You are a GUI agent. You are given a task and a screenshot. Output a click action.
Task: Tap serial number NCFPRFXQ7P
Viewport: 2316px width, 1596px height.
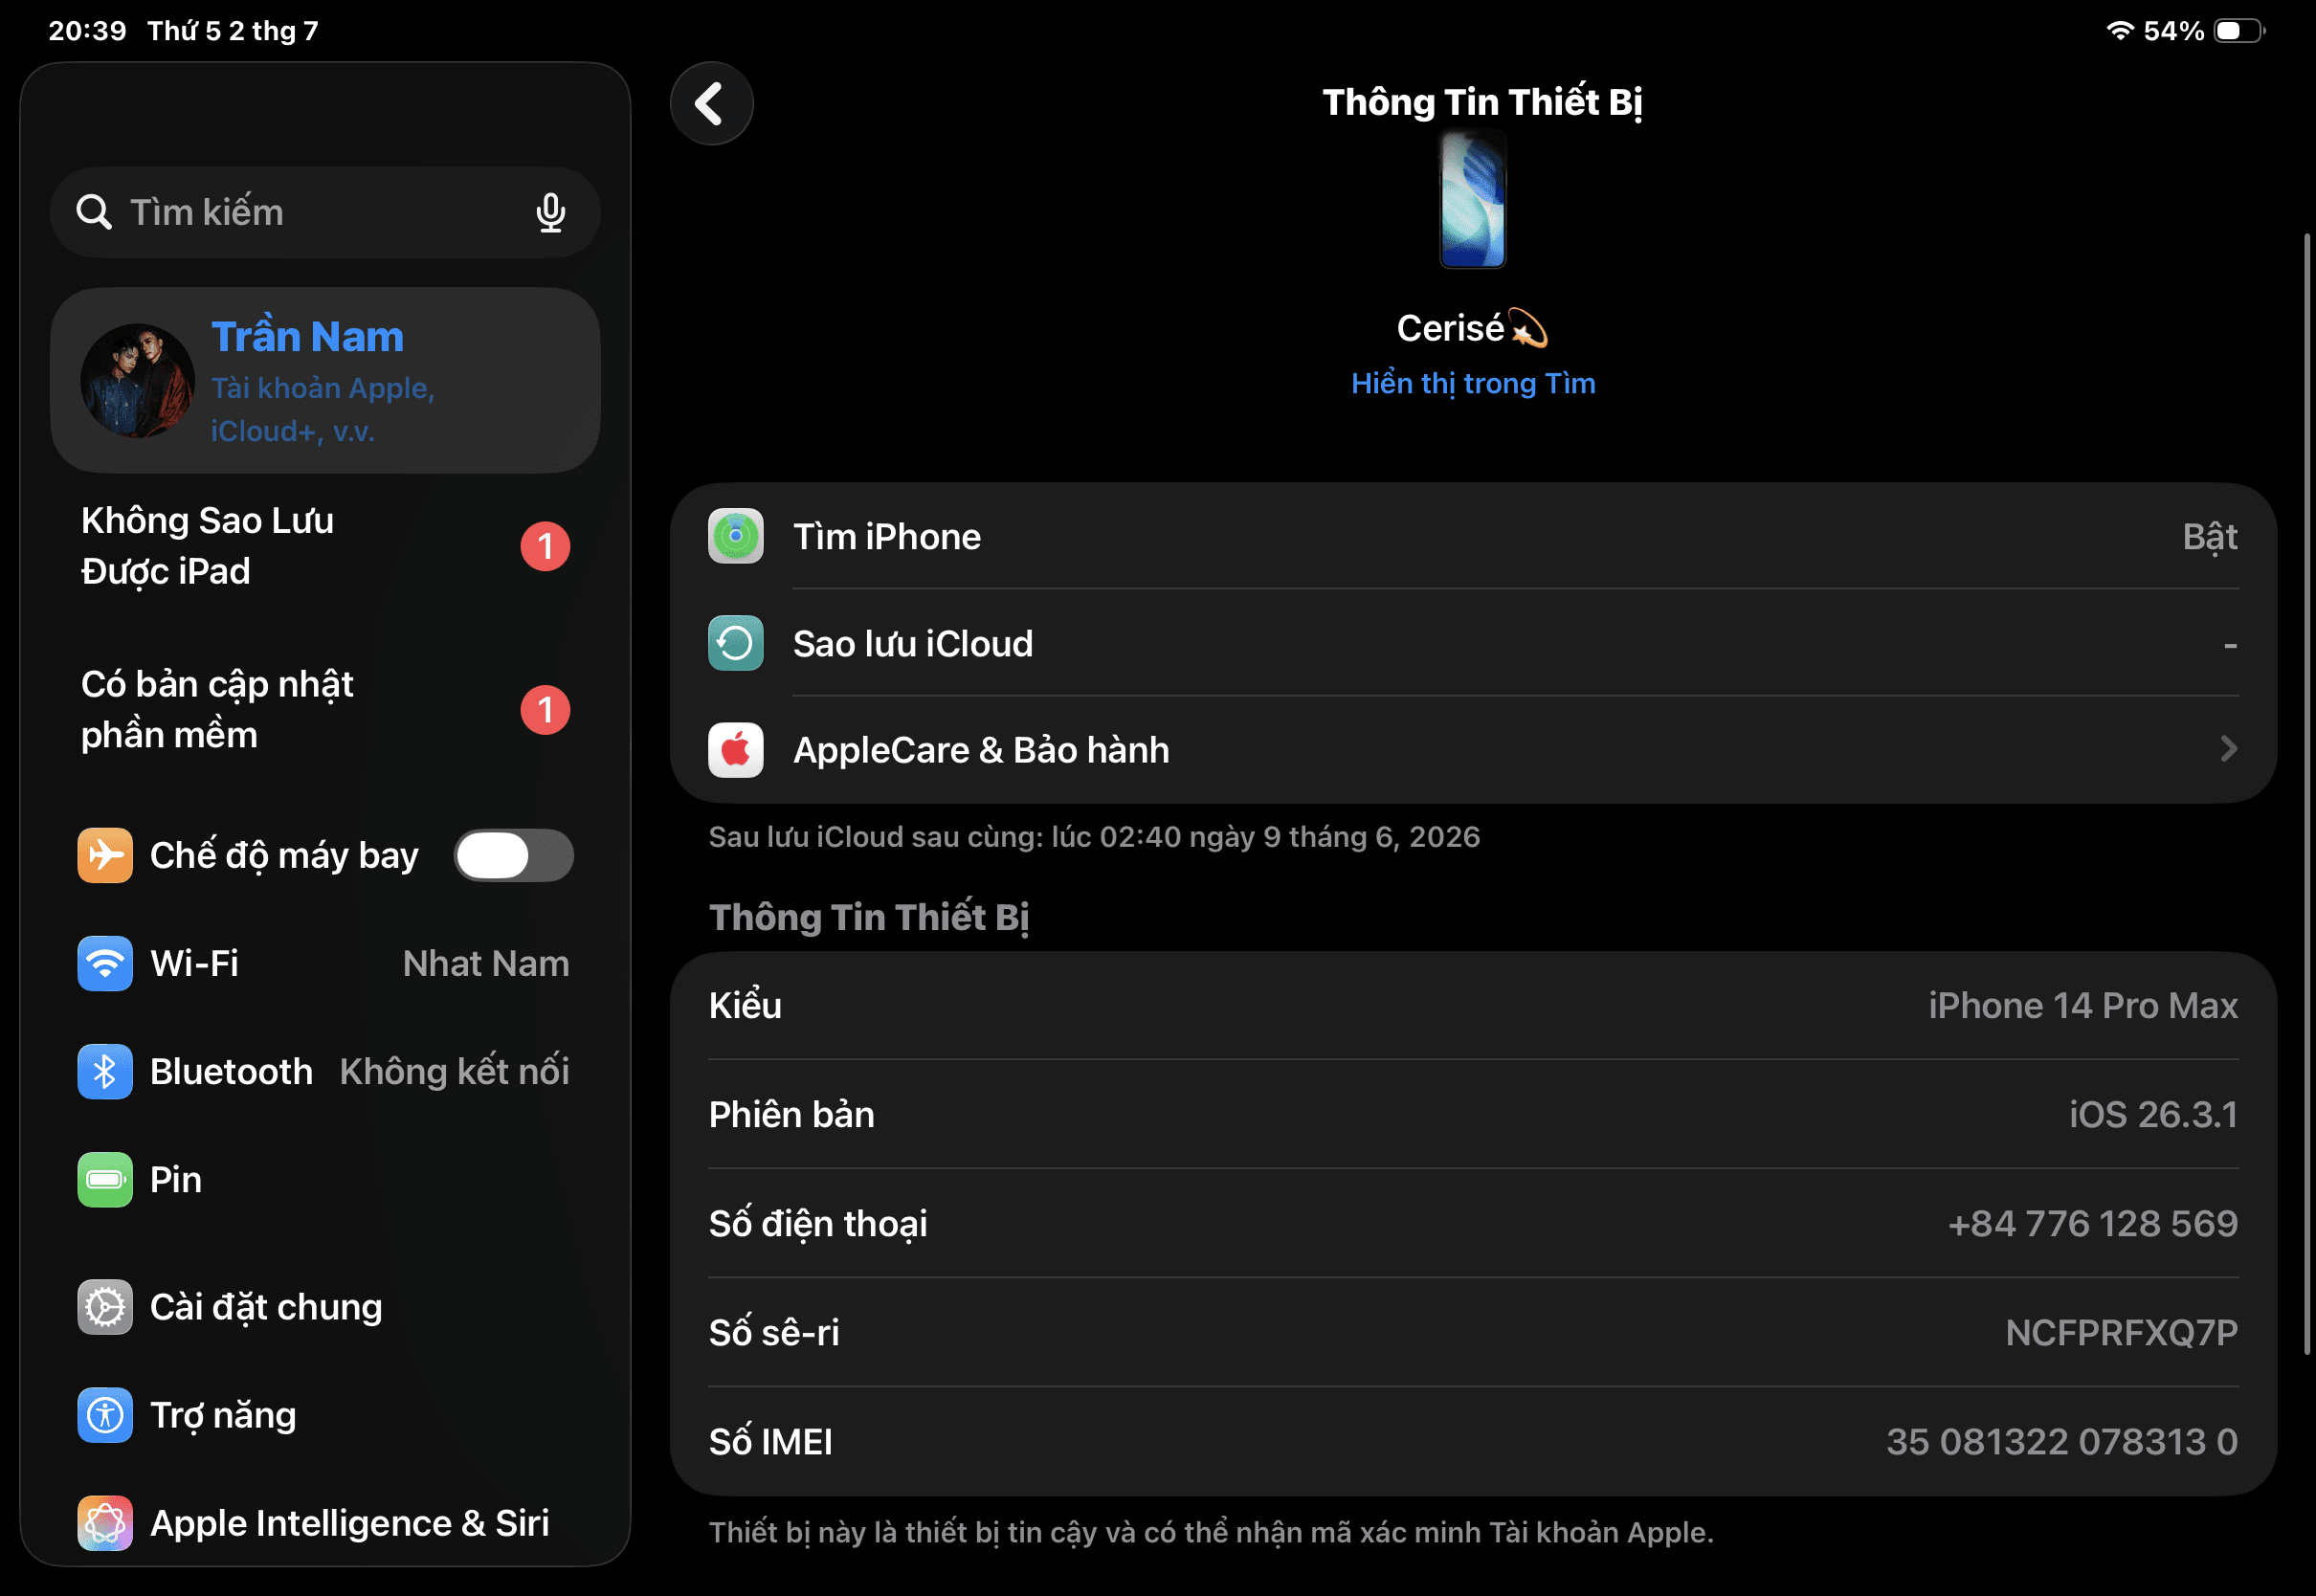coord(2121,1332)
